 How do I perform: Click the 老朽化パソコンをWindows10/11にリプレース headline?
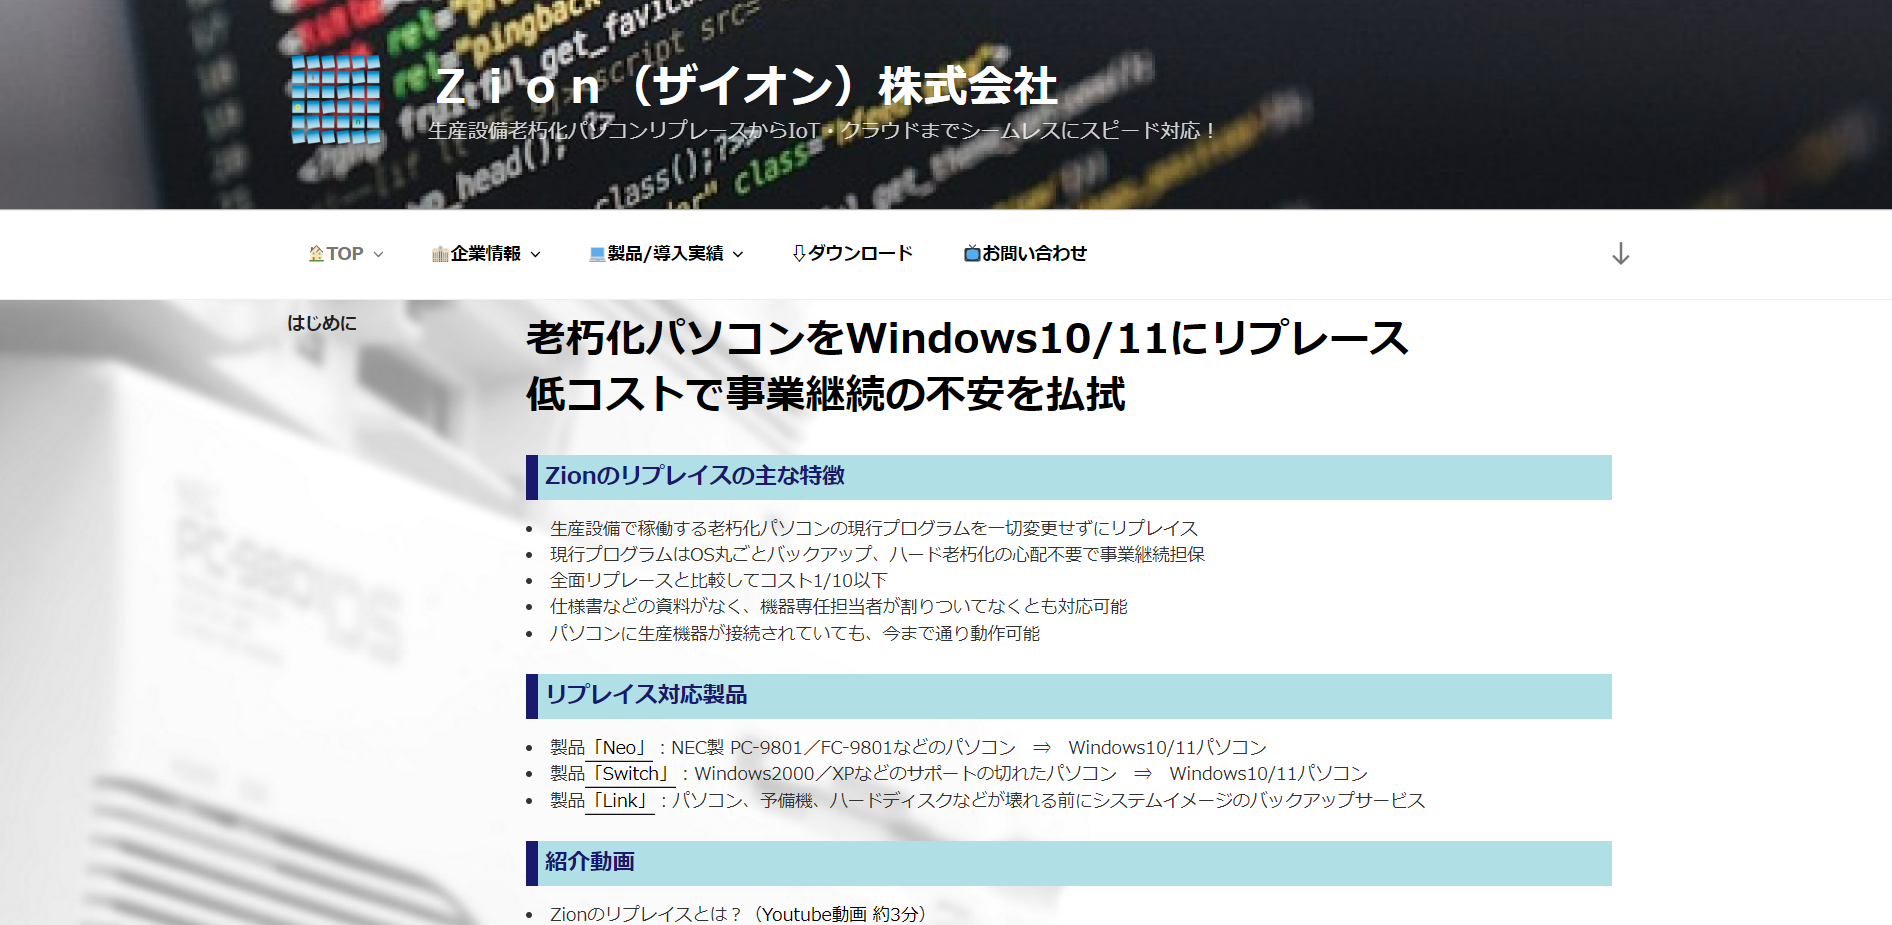(x=967, y=338)
